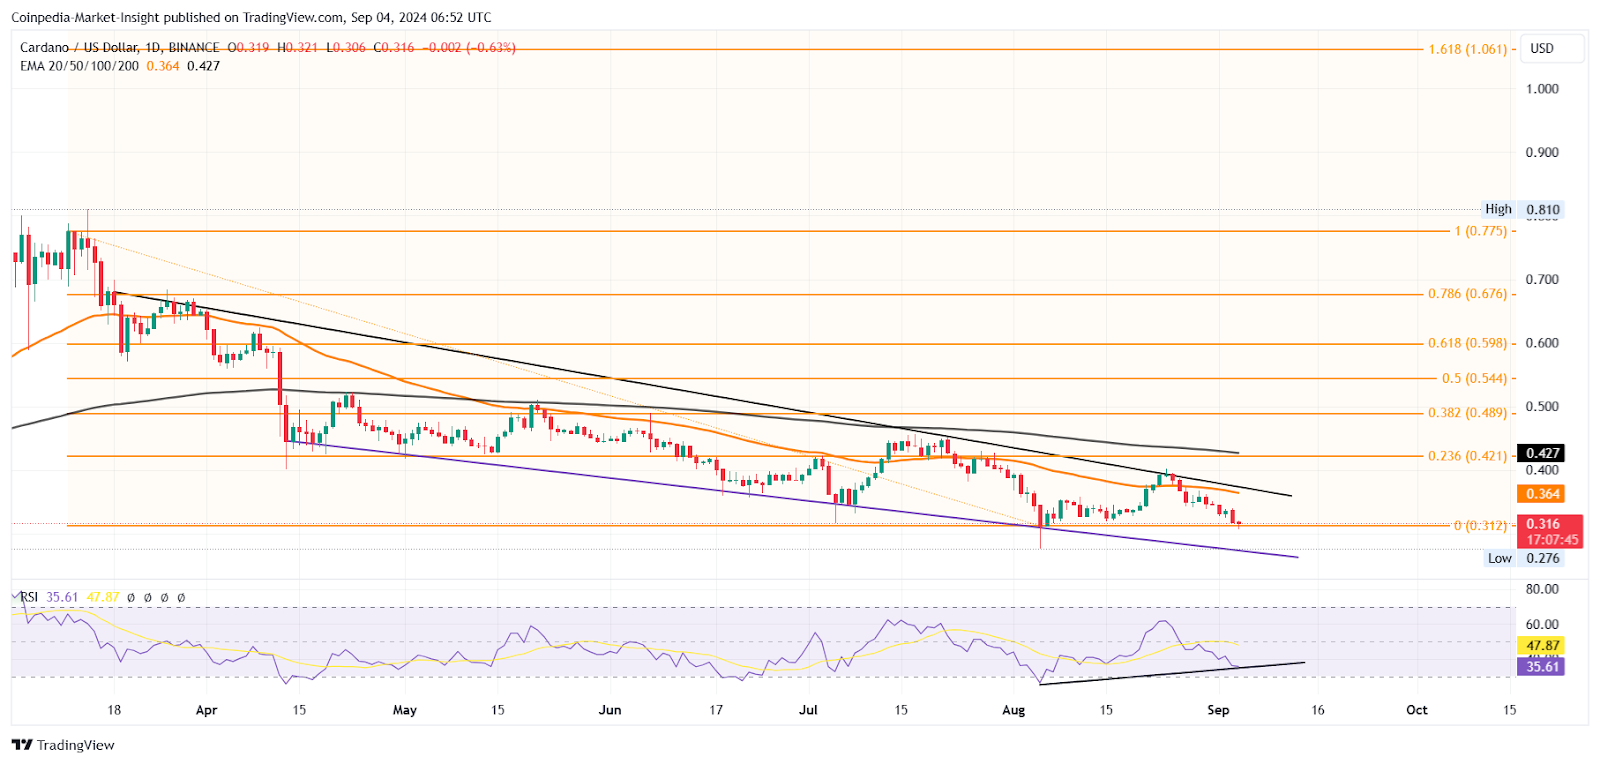Click the High 0.810 price marker
The image size is (1600, 764).
point(1522,210)
